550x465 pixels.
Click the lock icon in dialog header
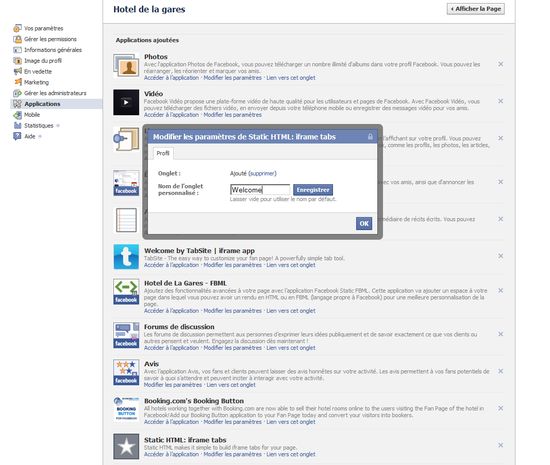click(370, 136)
